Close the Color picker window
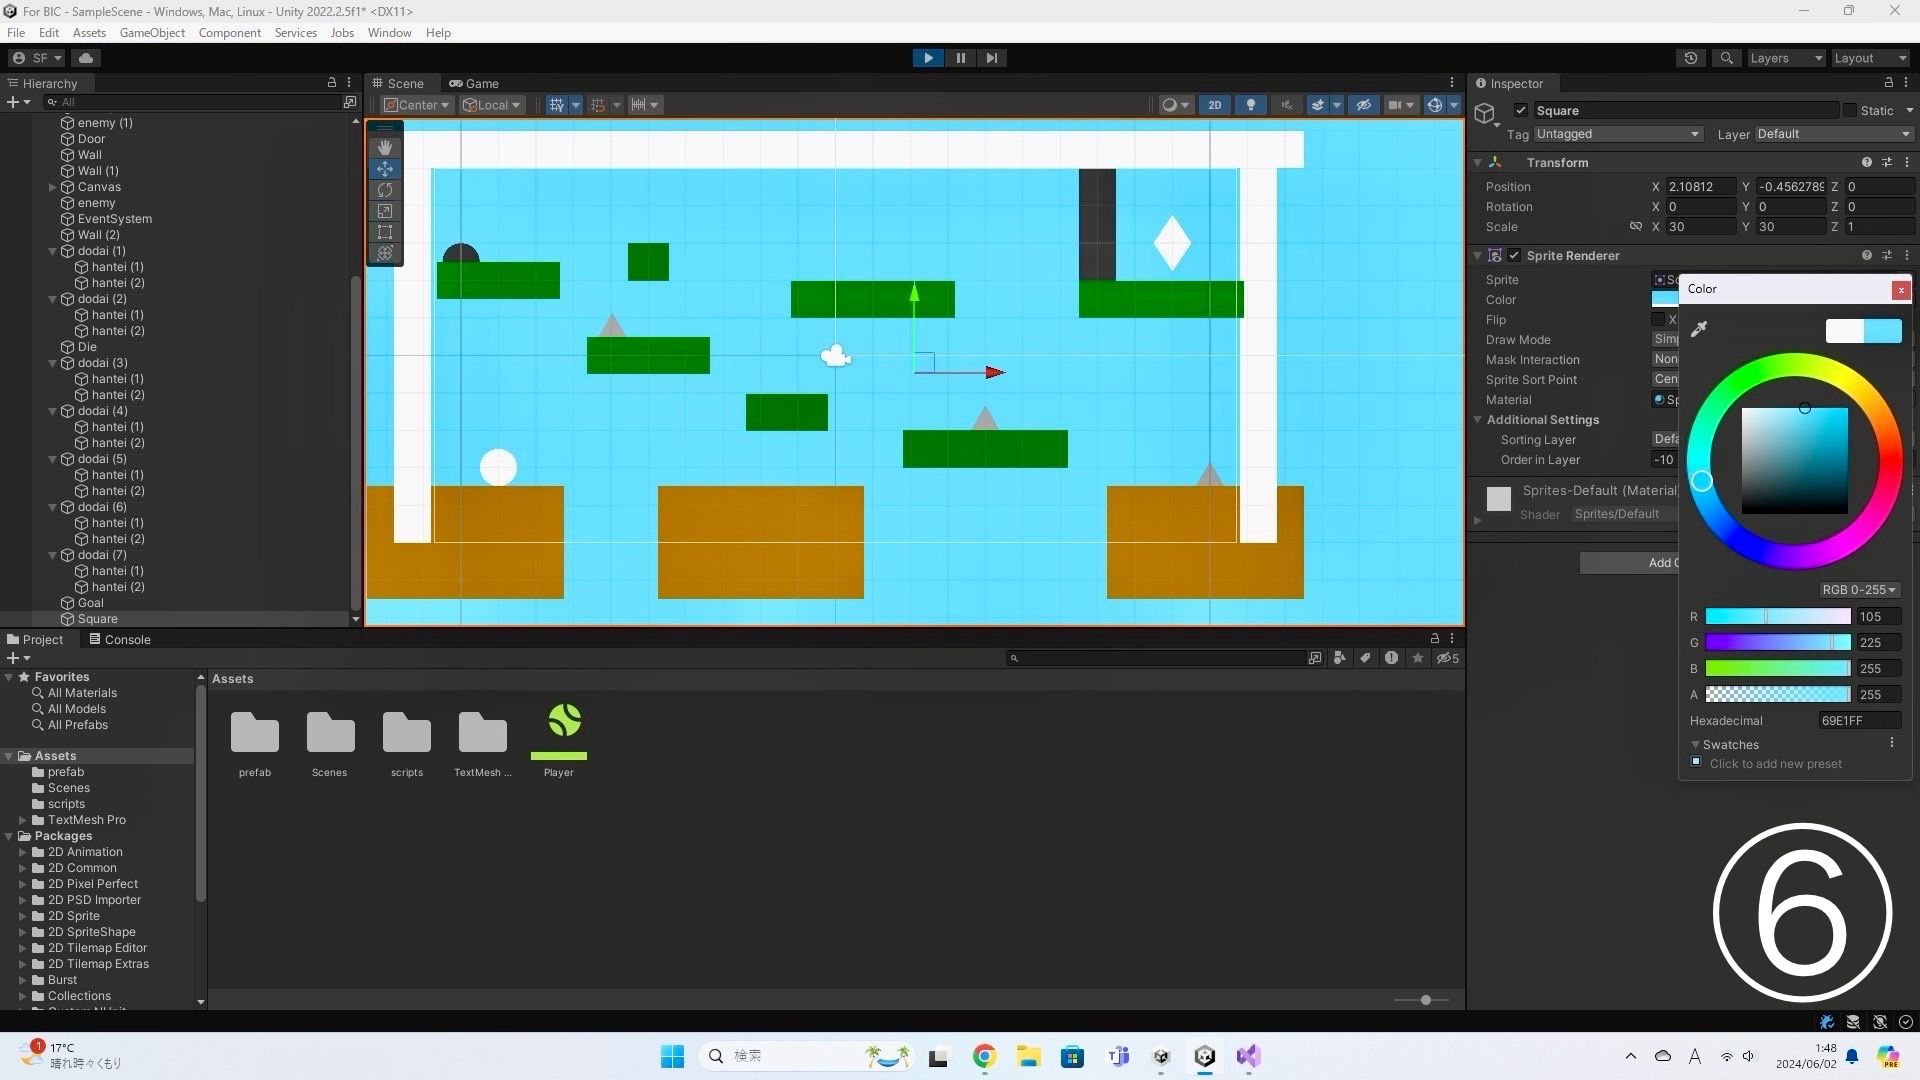The image size is (1920, 1080). pos(1900,289)
